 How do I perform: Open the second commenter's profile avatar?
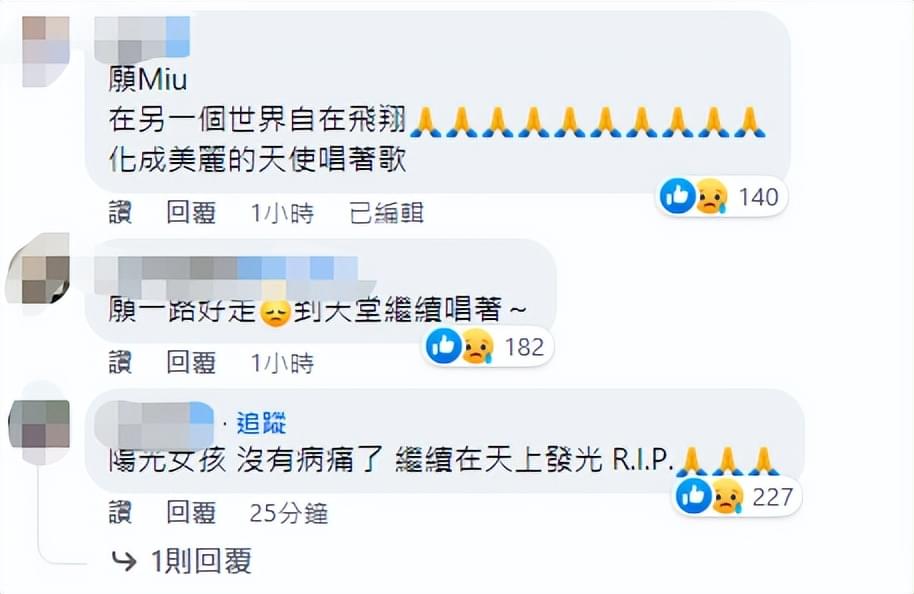coord(40,271)
